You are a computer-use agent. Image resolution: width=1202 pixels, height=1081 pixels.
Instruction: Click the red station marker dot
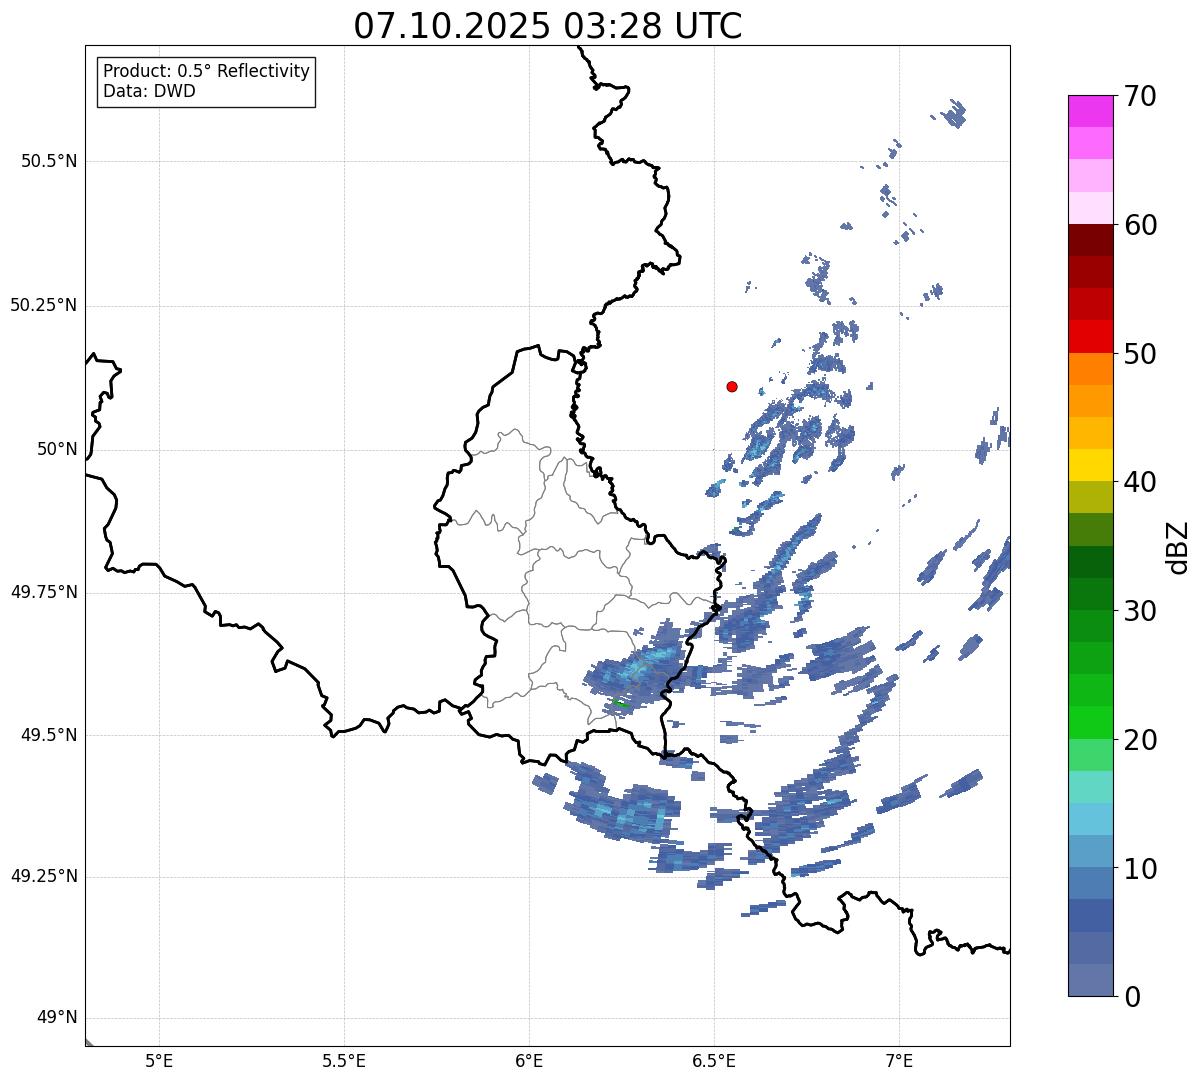[732, 386]
